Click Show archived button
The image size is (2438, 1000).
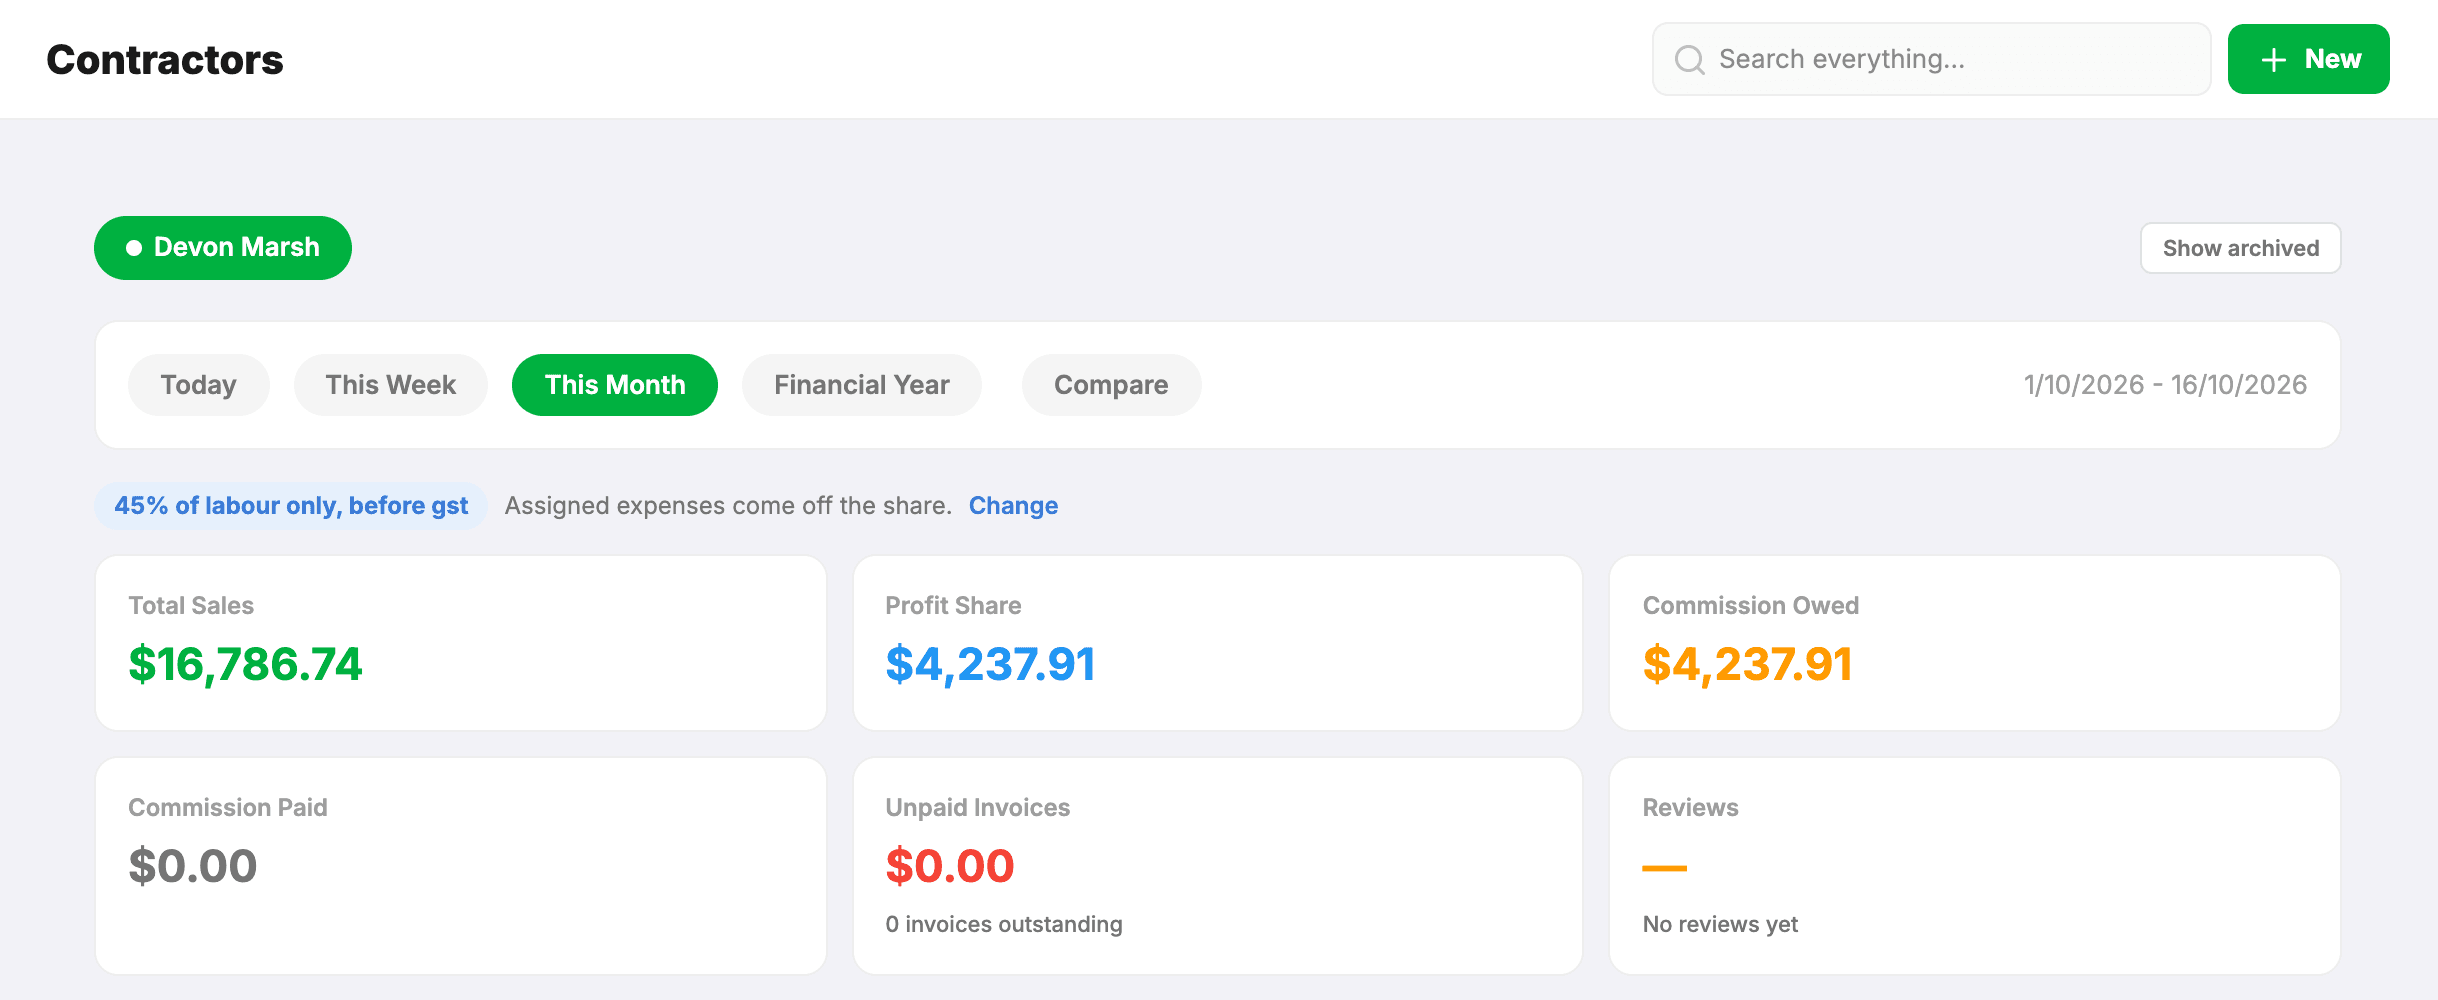(x=2240, y=248)
